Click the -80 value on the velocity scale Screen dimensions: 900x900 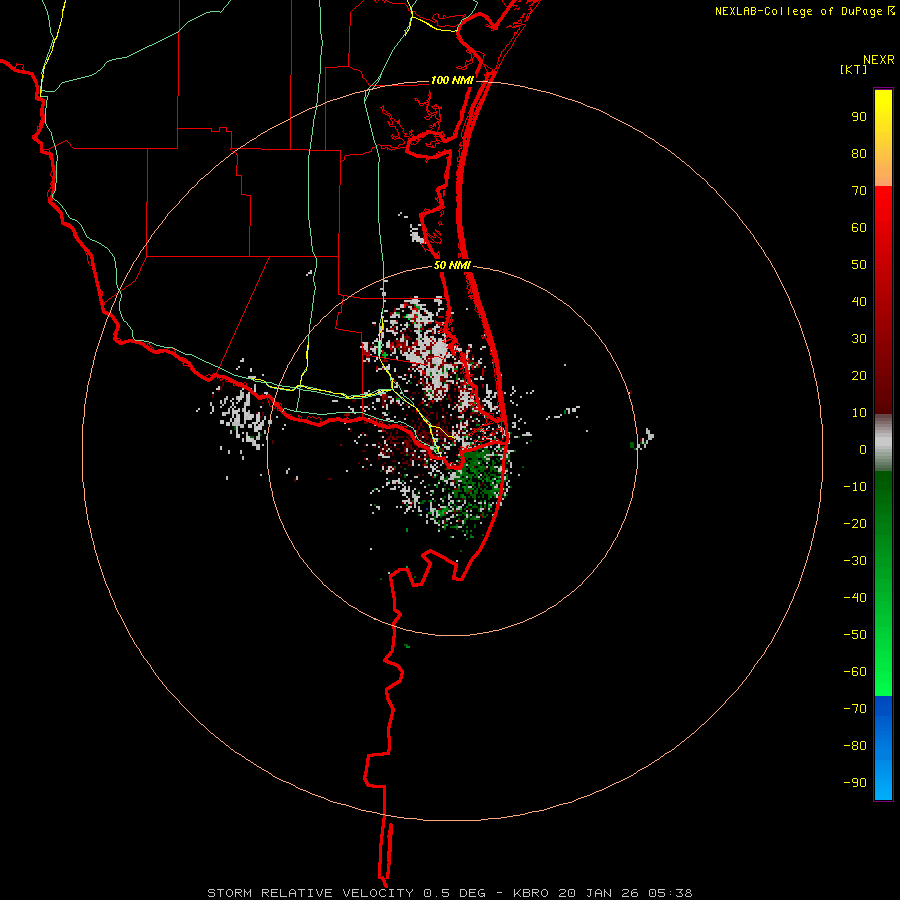(855, 746)
